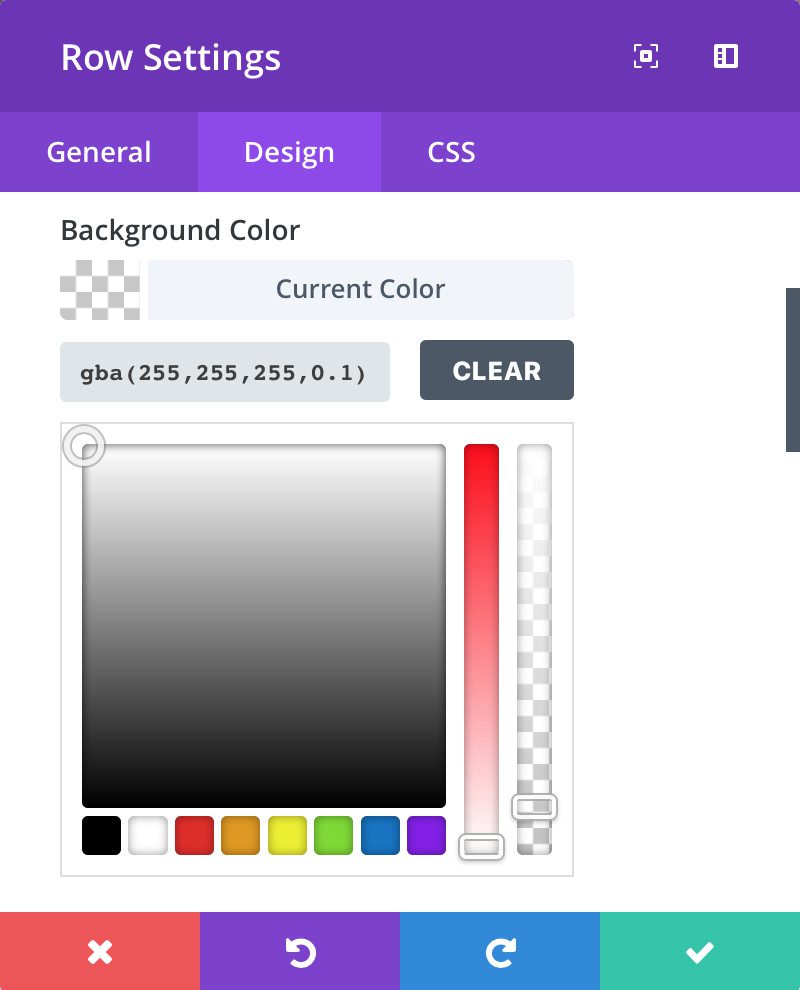800x990 pixels.
Task: Redo change using the redo arrow icon
Action: [x=500, y=950]
